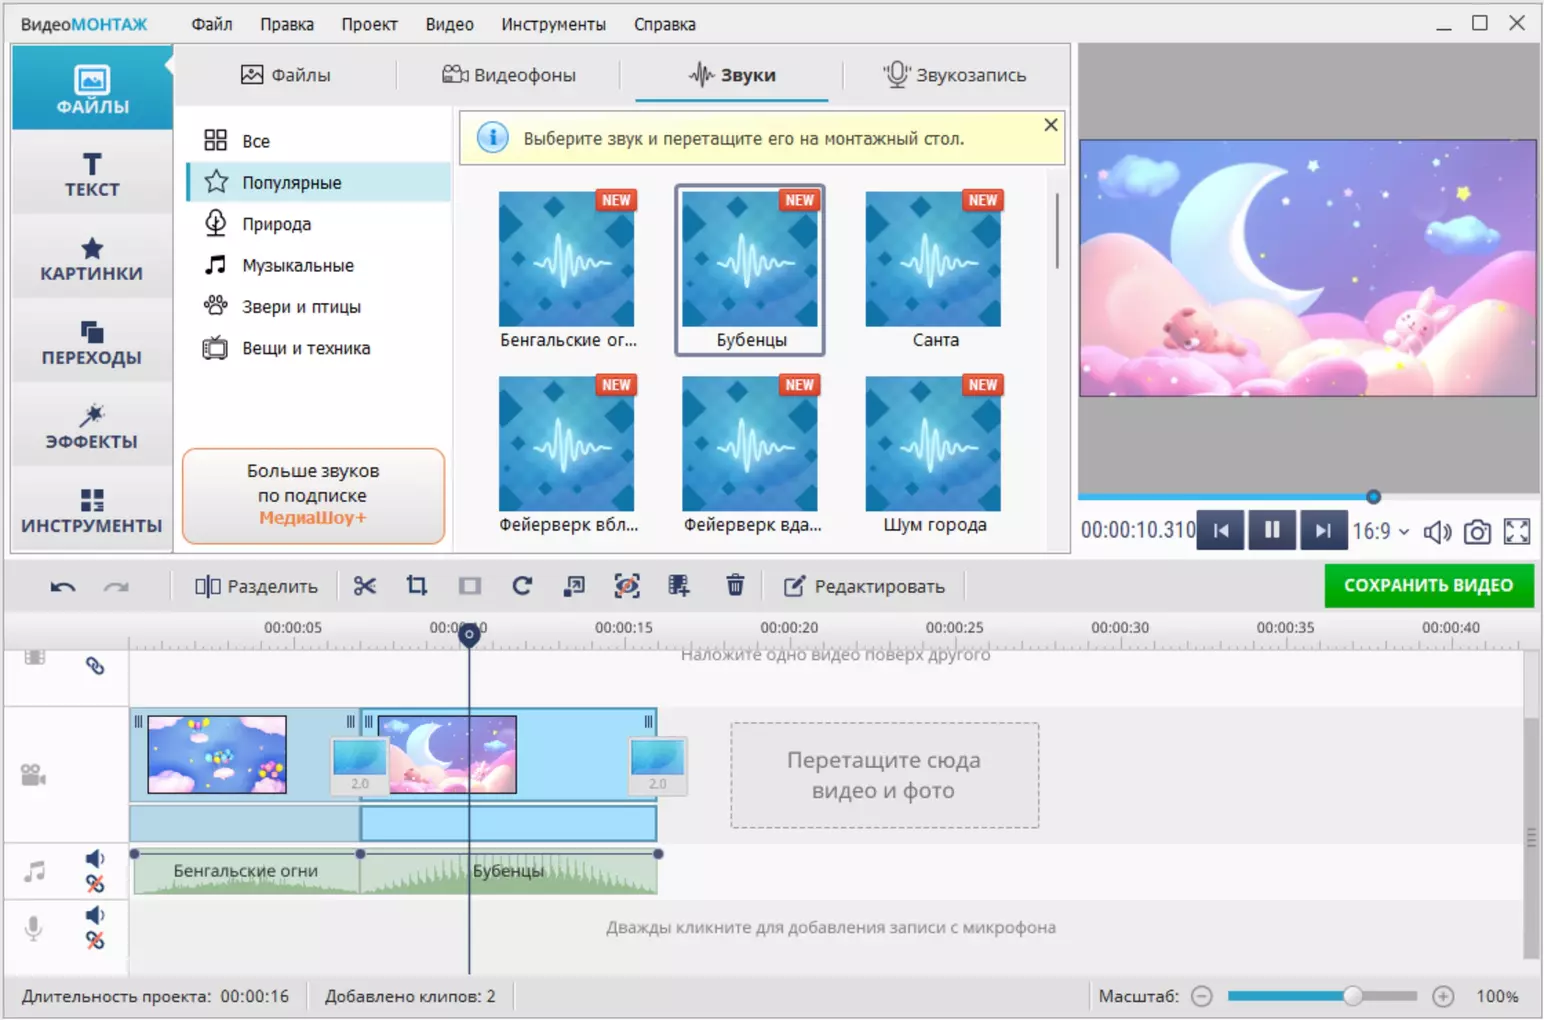
Task: Click the crossed-eye frame icon in toolbar
Action: point(627,586)
